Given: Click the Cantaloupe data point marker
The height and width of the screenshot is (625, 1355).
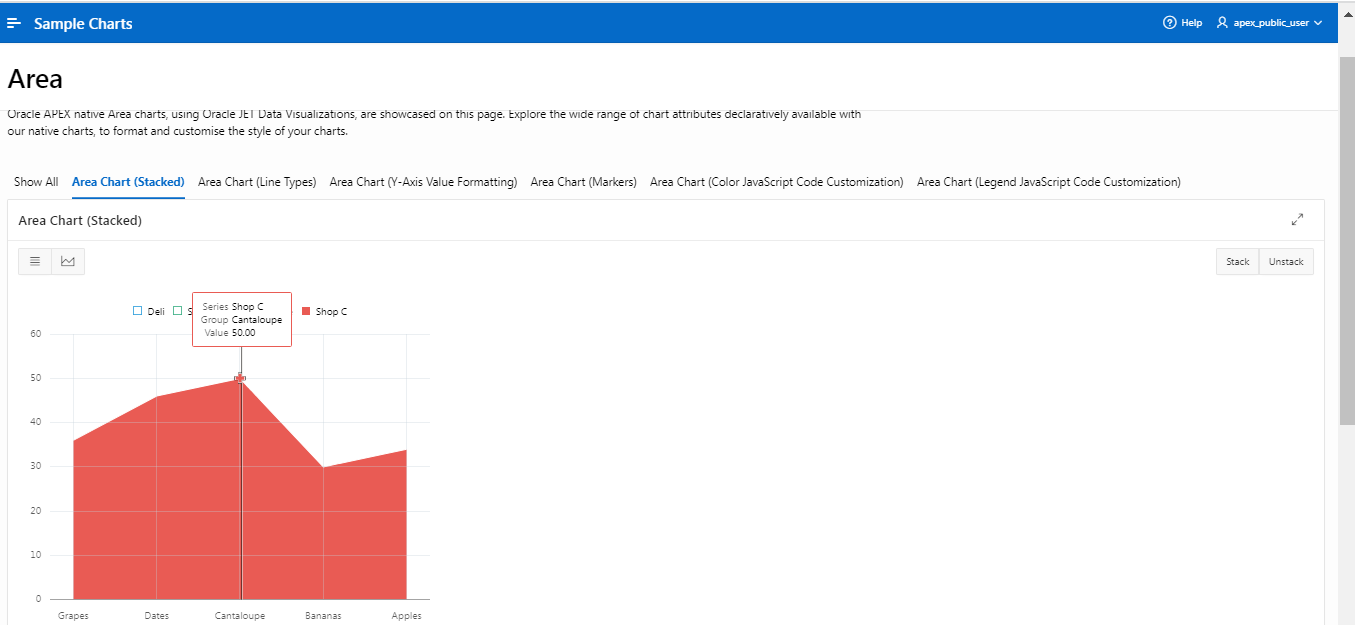Looking at the screenshot, I should point(240,378).
